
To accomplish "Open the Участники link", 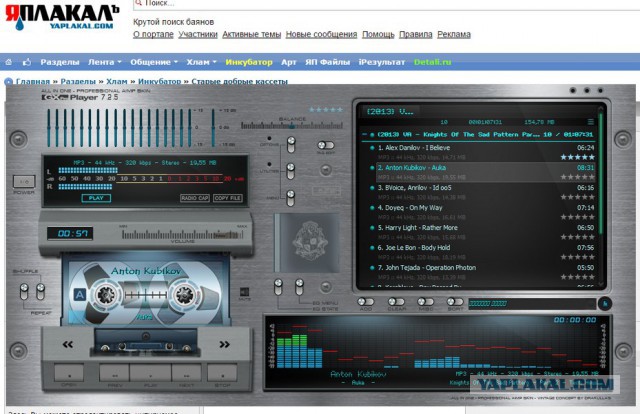I will pyautogui.click(x=198, y=34).
